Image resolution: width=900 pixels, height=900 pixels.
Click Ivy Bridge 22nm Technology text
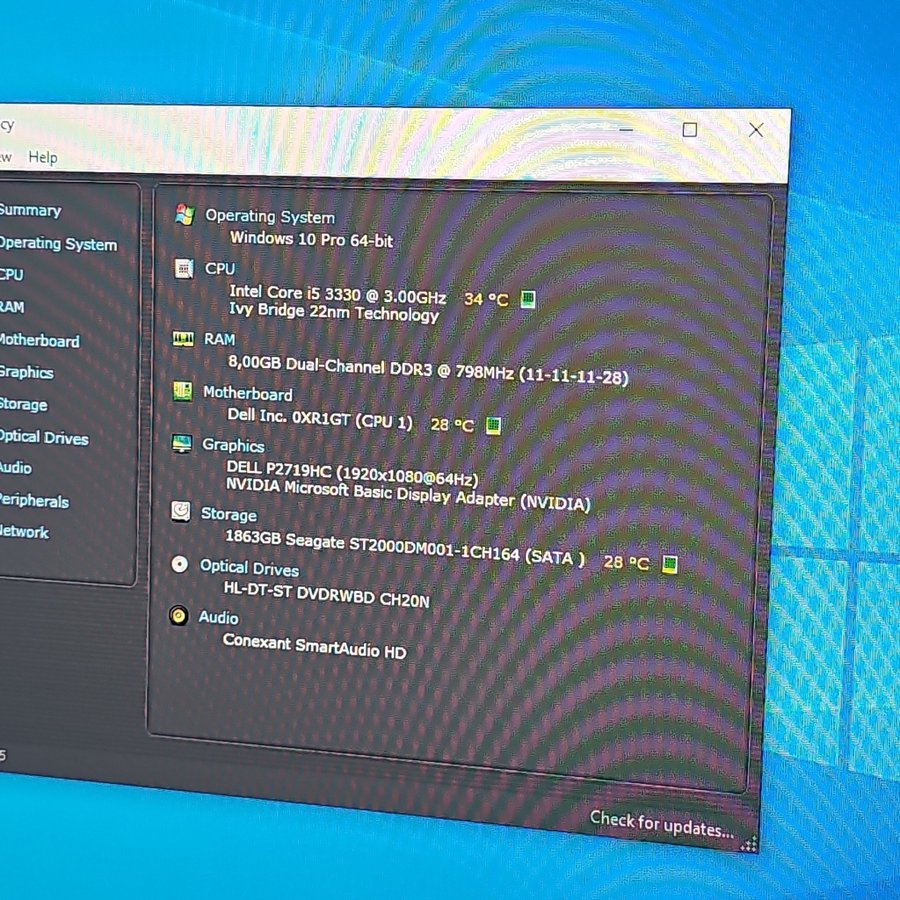[x=333, y=313]
